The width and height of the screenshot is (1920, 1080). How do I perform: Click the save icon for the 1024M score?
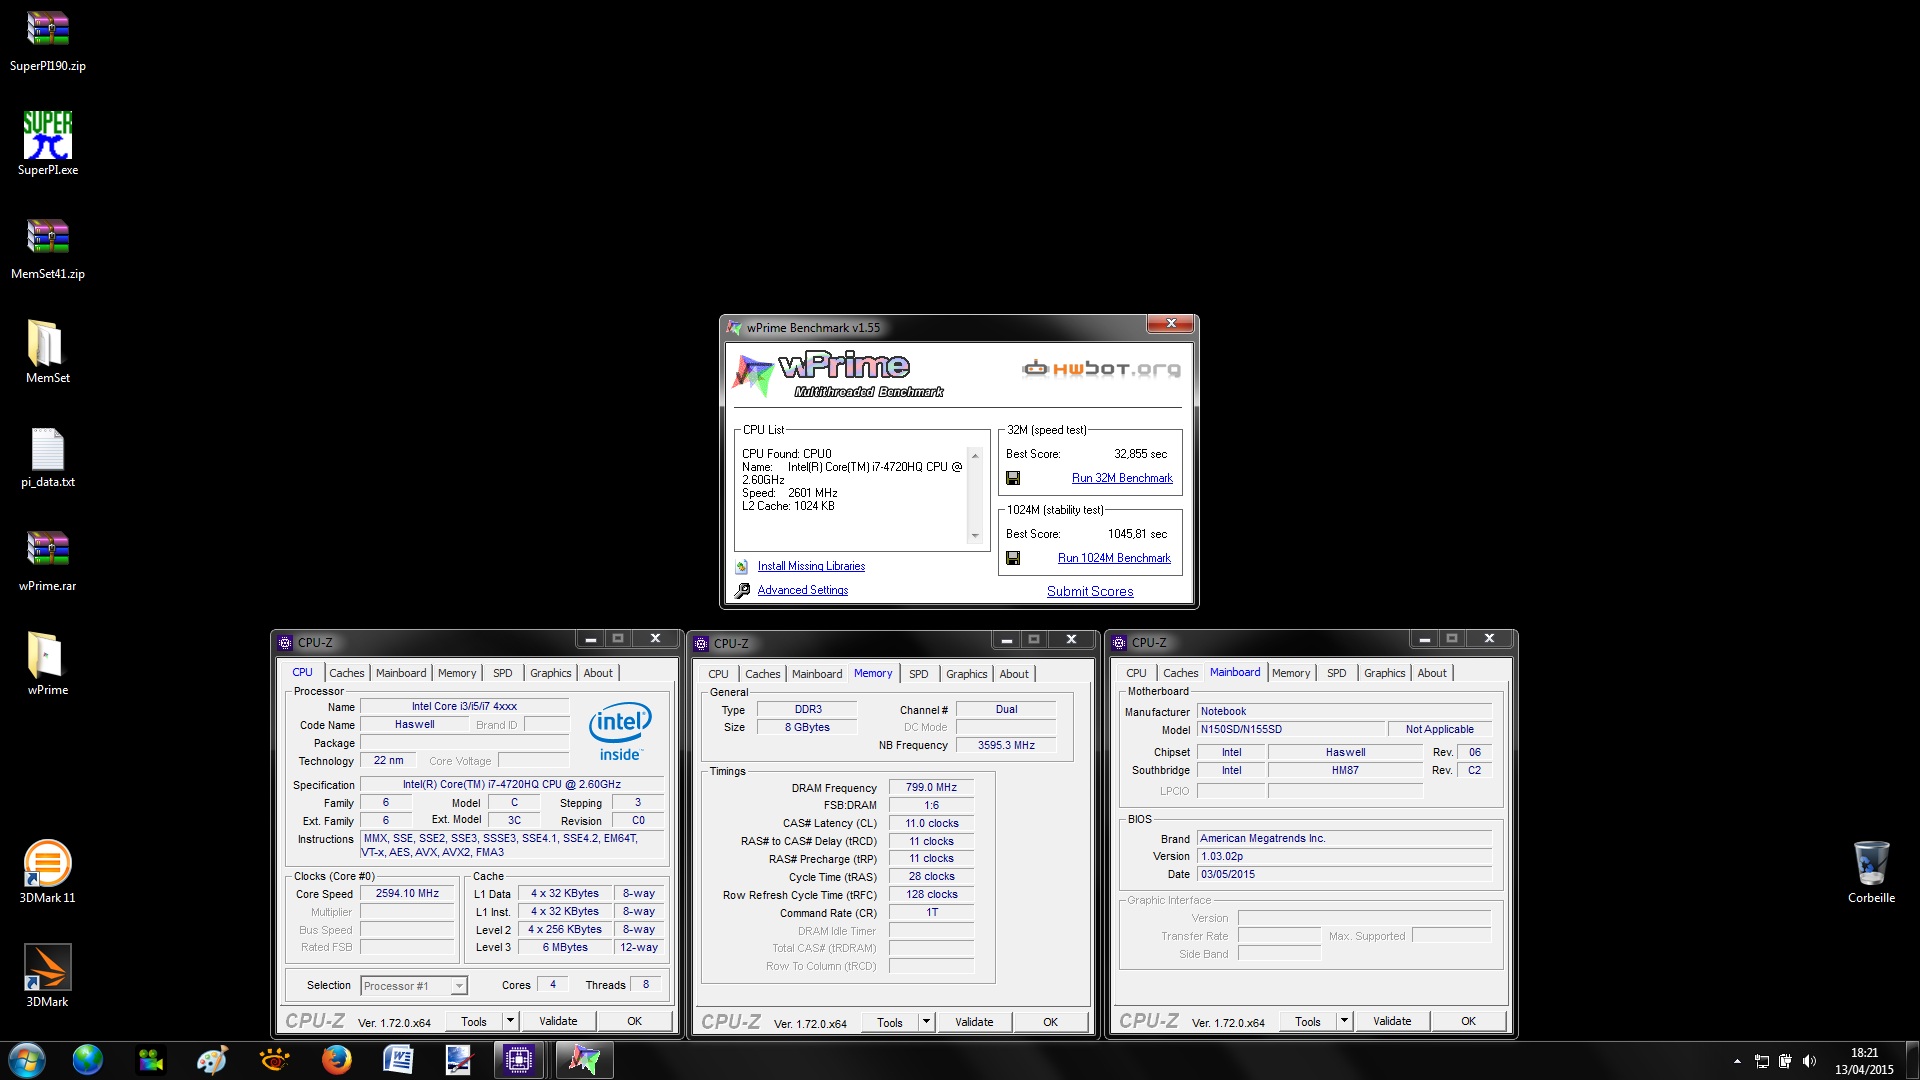click(1013, 558)
